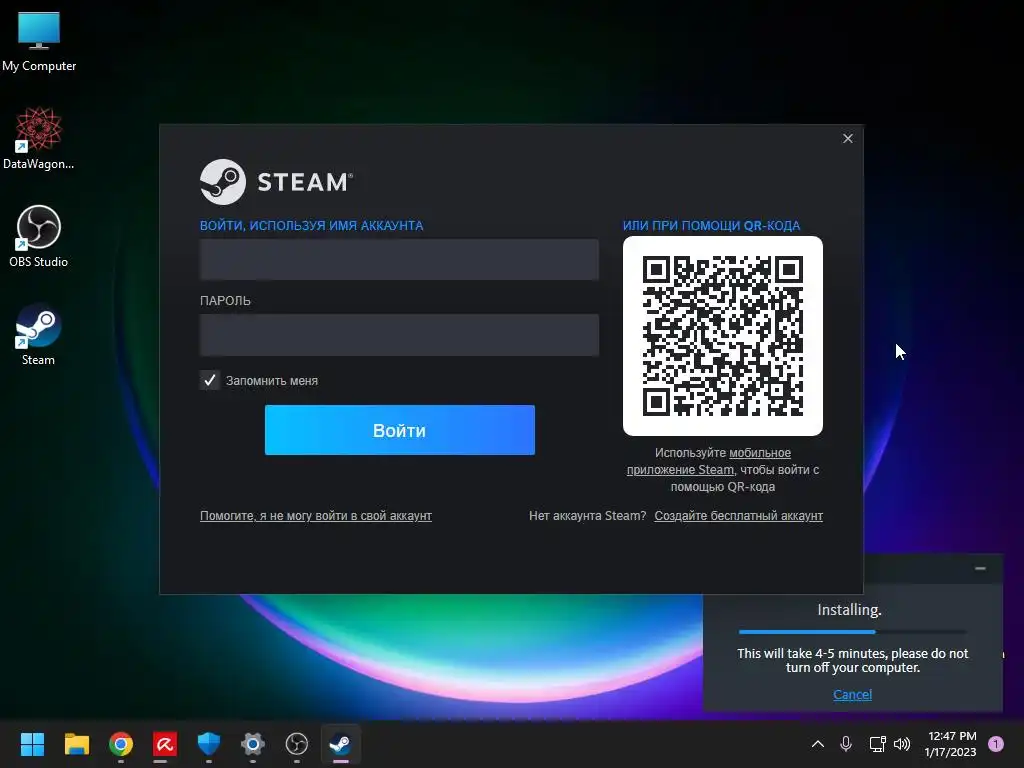
Task: Open network status tray icon
Action: pos(877,744)
